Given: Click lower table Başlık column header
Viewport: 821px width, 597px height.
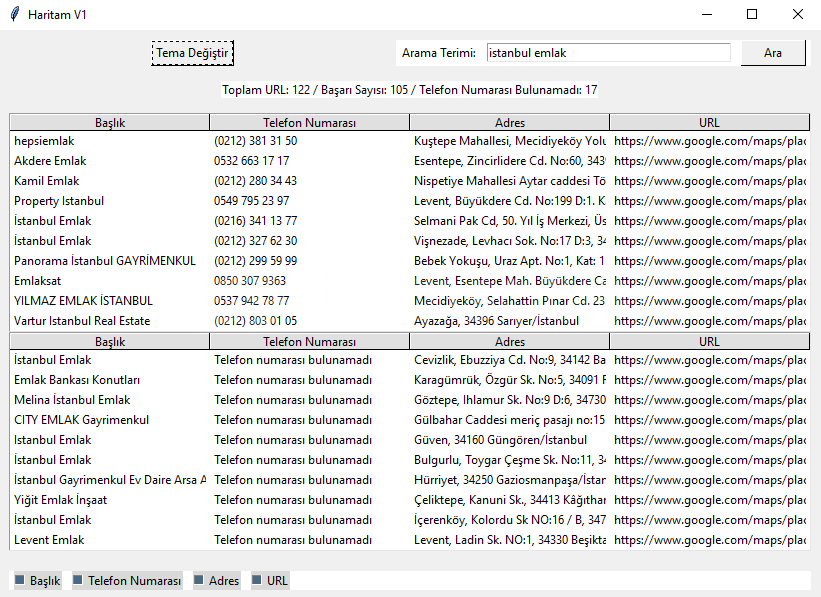Looking at the screenshot, I should coord(109,341).
